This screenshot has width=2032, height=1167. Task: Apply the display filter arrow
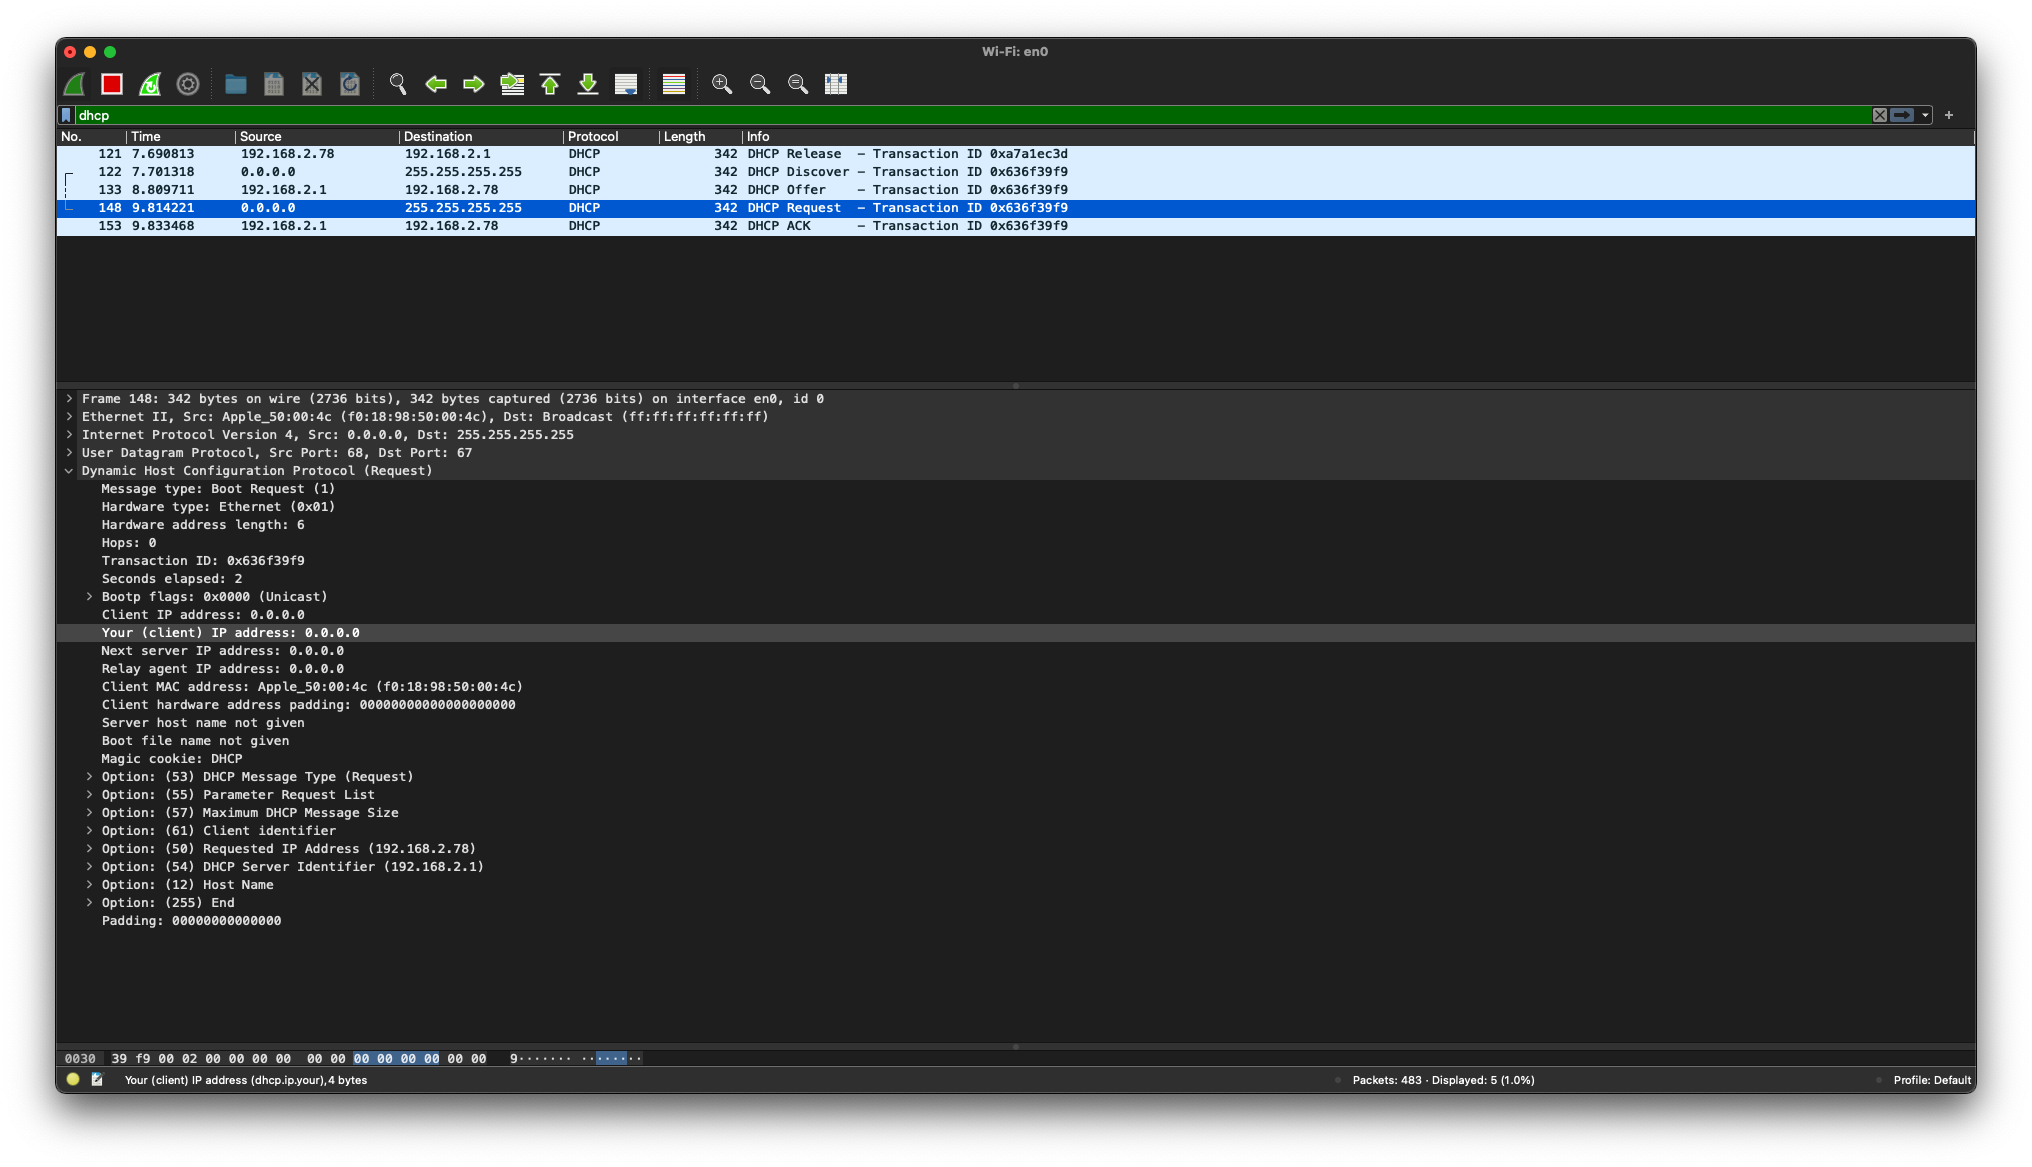[x=1902, y=115]
